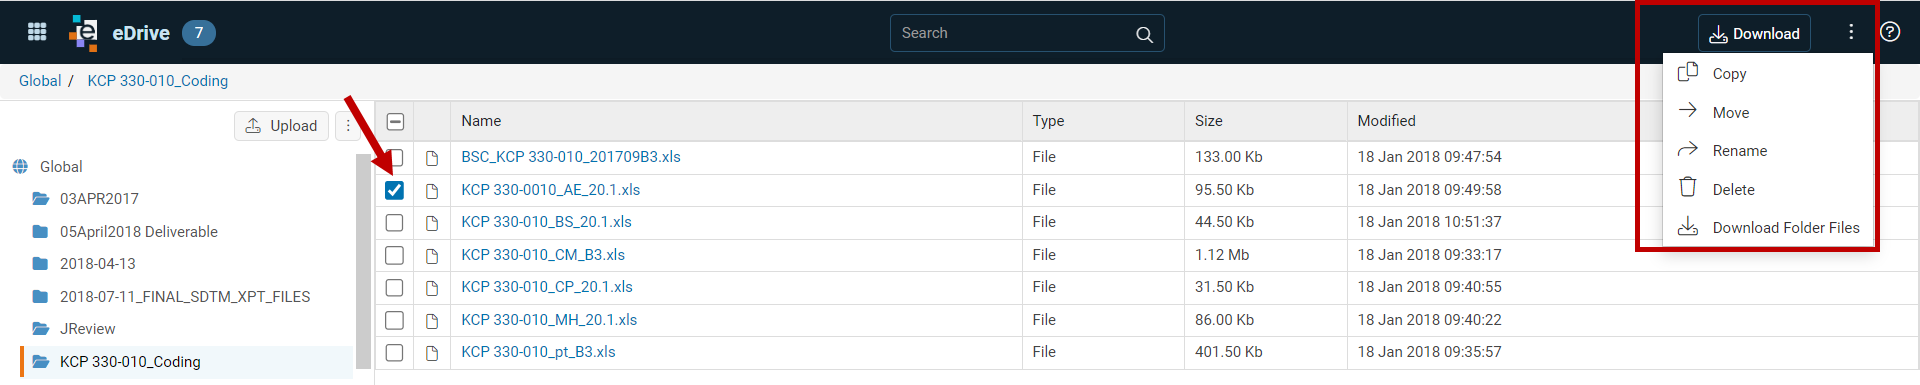Open the JReview folder in tree

88,329
